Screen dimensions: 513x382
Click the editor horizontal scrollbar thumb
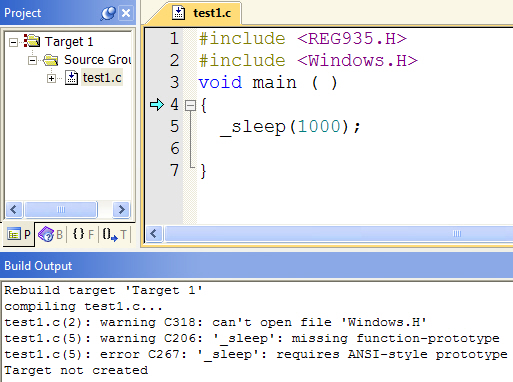click(x=339, y=234)
